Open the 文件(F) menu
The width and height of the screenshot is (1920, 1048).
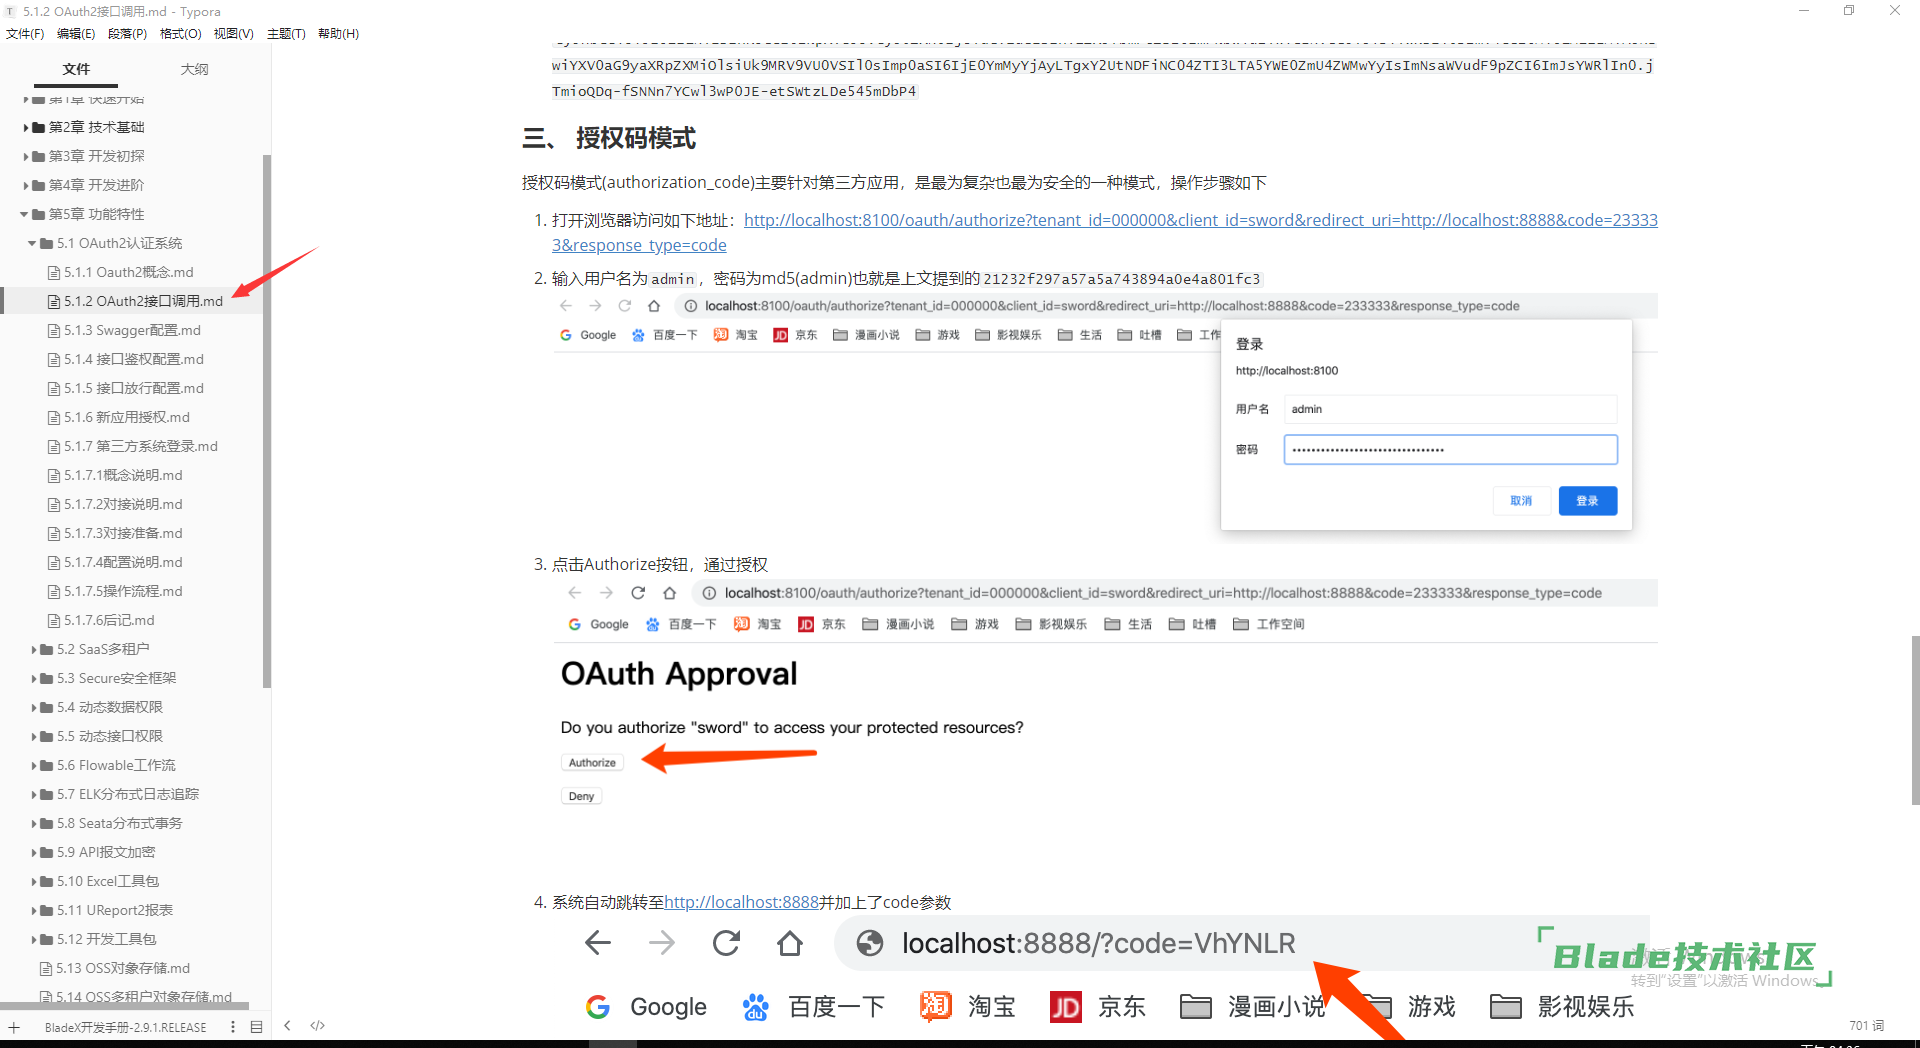tap(25, 33)
